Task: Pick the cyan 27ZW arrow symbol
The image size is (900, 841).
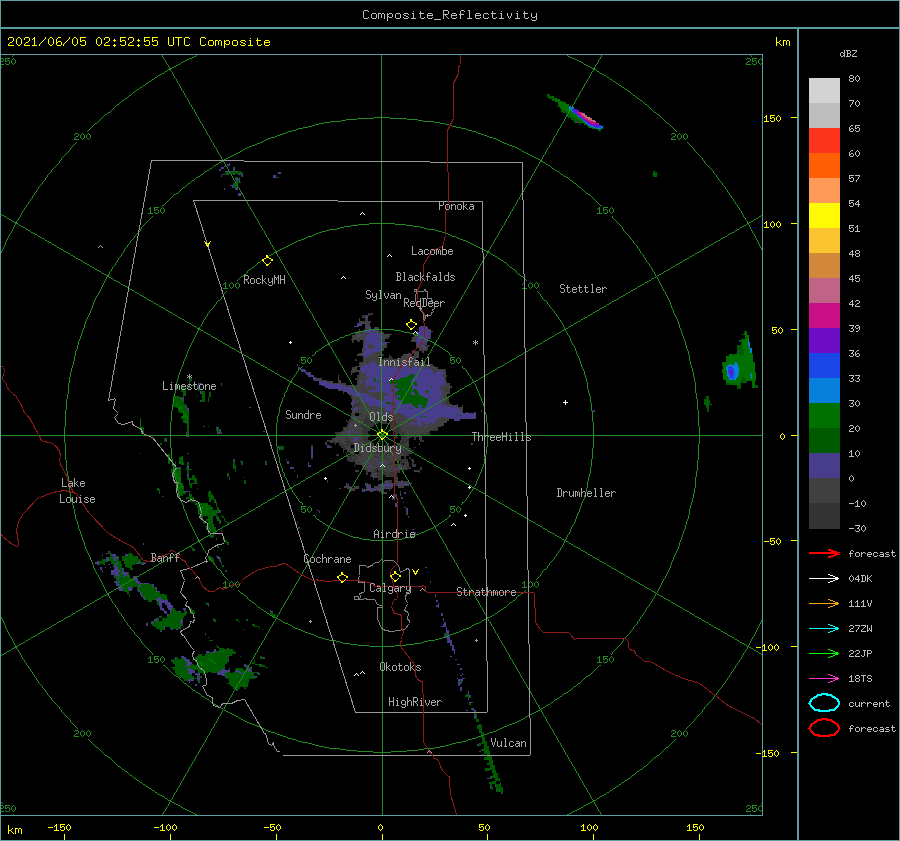Action: [824, 629]
